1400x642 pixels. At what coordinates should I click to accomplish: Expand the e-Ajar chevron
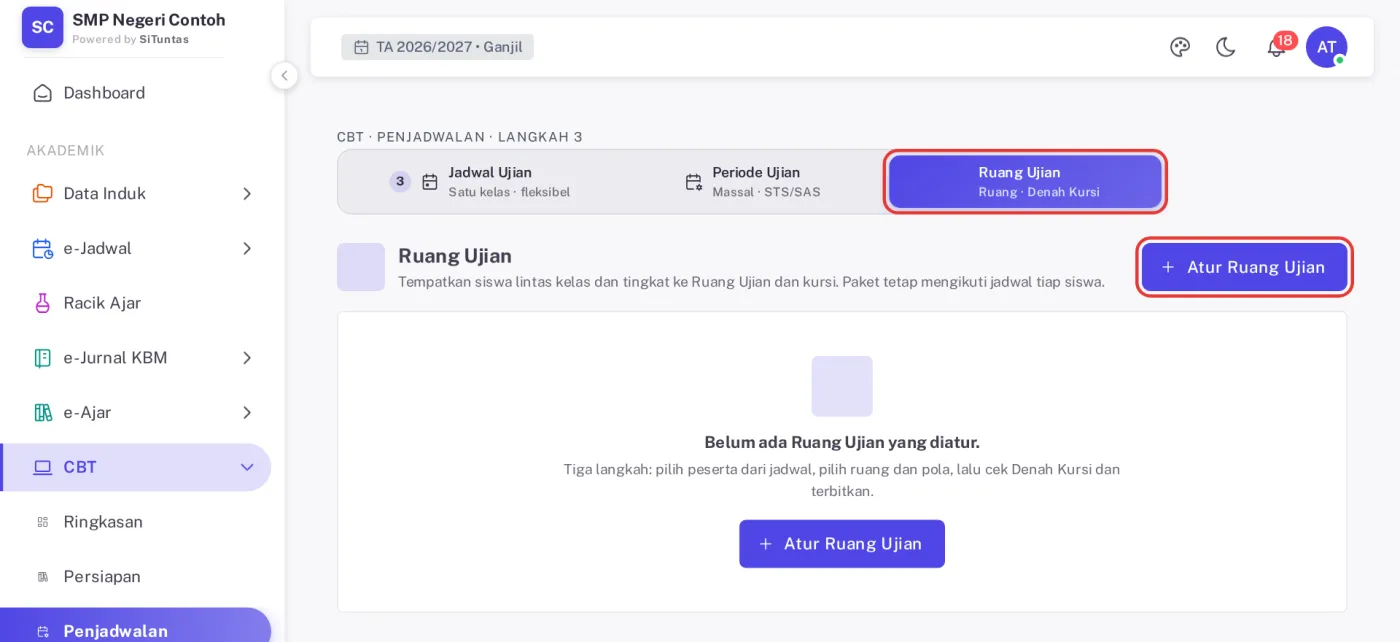[x=247, y=412]
